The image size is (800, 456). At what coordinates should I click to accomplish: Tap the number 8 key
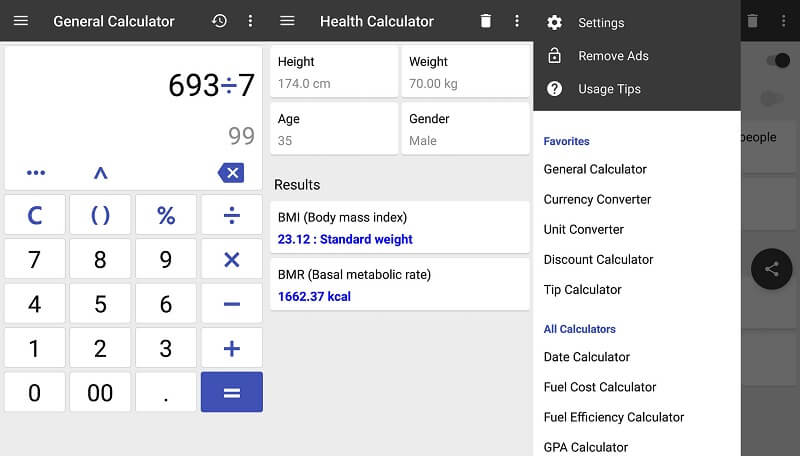pos(100,260)
